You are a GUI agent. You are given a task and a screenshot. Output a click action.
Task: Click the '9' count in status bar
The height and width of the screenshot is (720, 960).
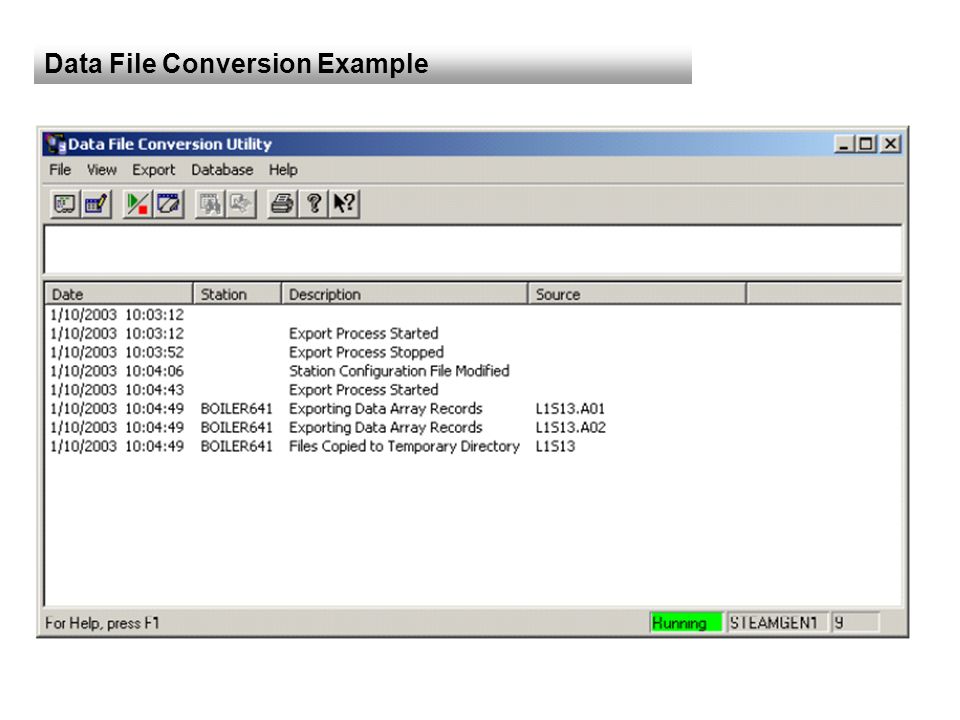pyautogui.click(x=855, y=623)
